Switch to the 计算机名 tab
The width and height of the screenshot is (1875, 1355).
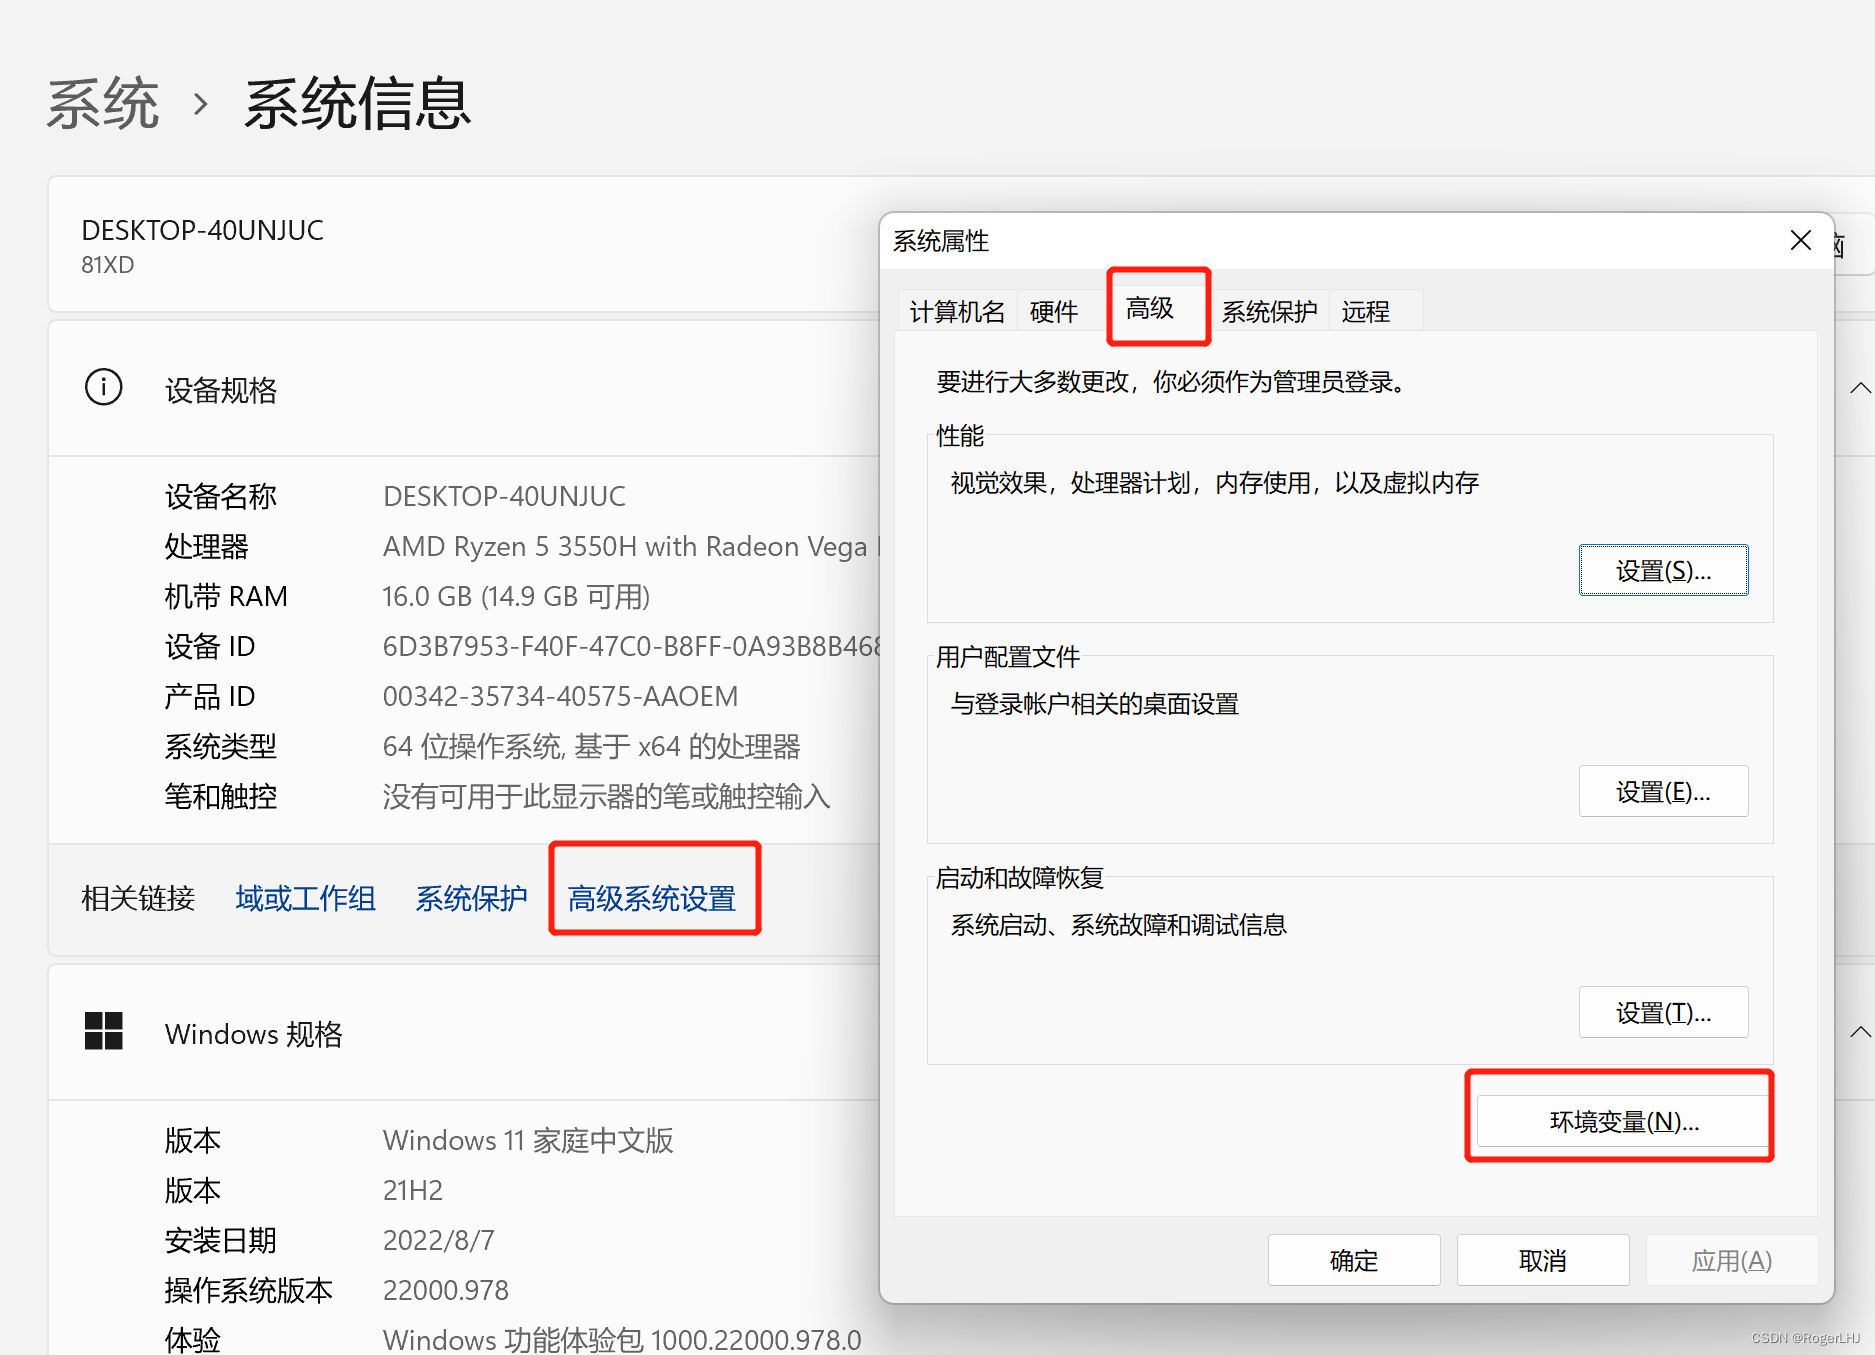pos(957,312)
